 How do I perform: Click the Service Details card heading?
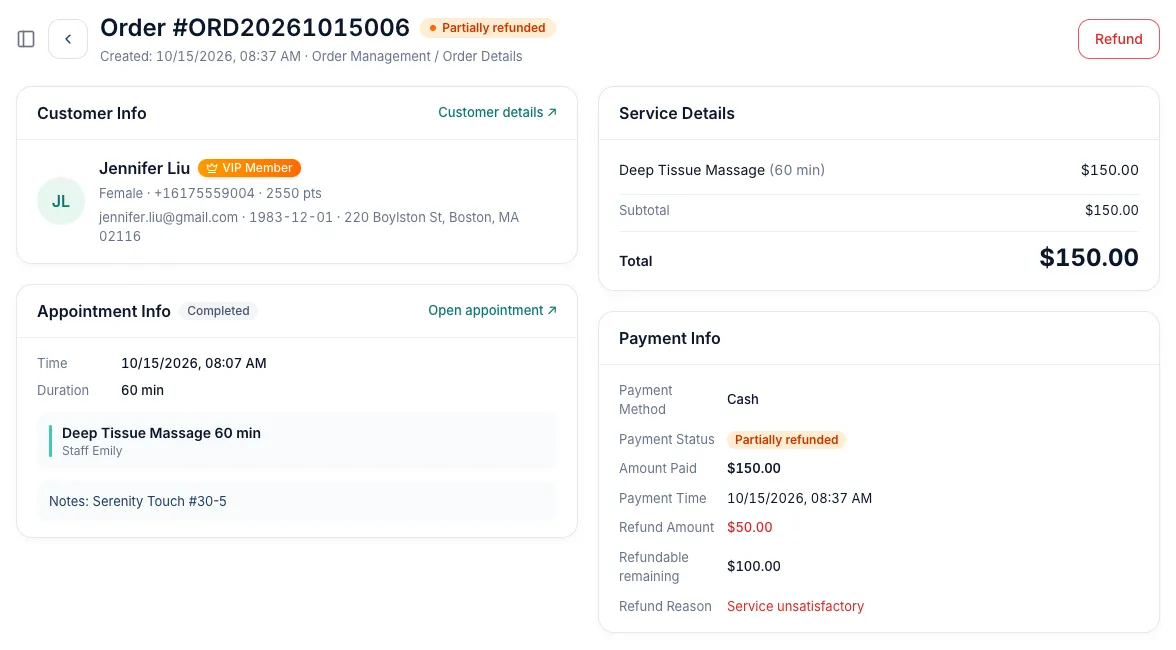tap(676, 113)
